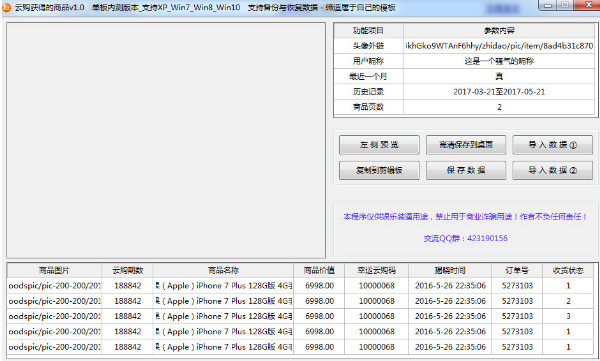Click 10000068 in the row with status 3
The width and height of the screenshot is (600, 361).
pos(377,317)
